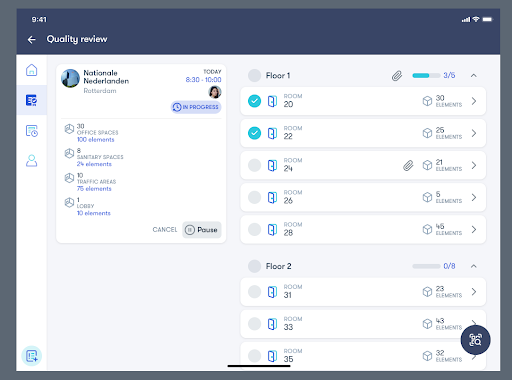Viewport: 512px width, 380px height.
Task: Tap the add report icon at sidebar bottom
Action: click(x=32, y=356)
